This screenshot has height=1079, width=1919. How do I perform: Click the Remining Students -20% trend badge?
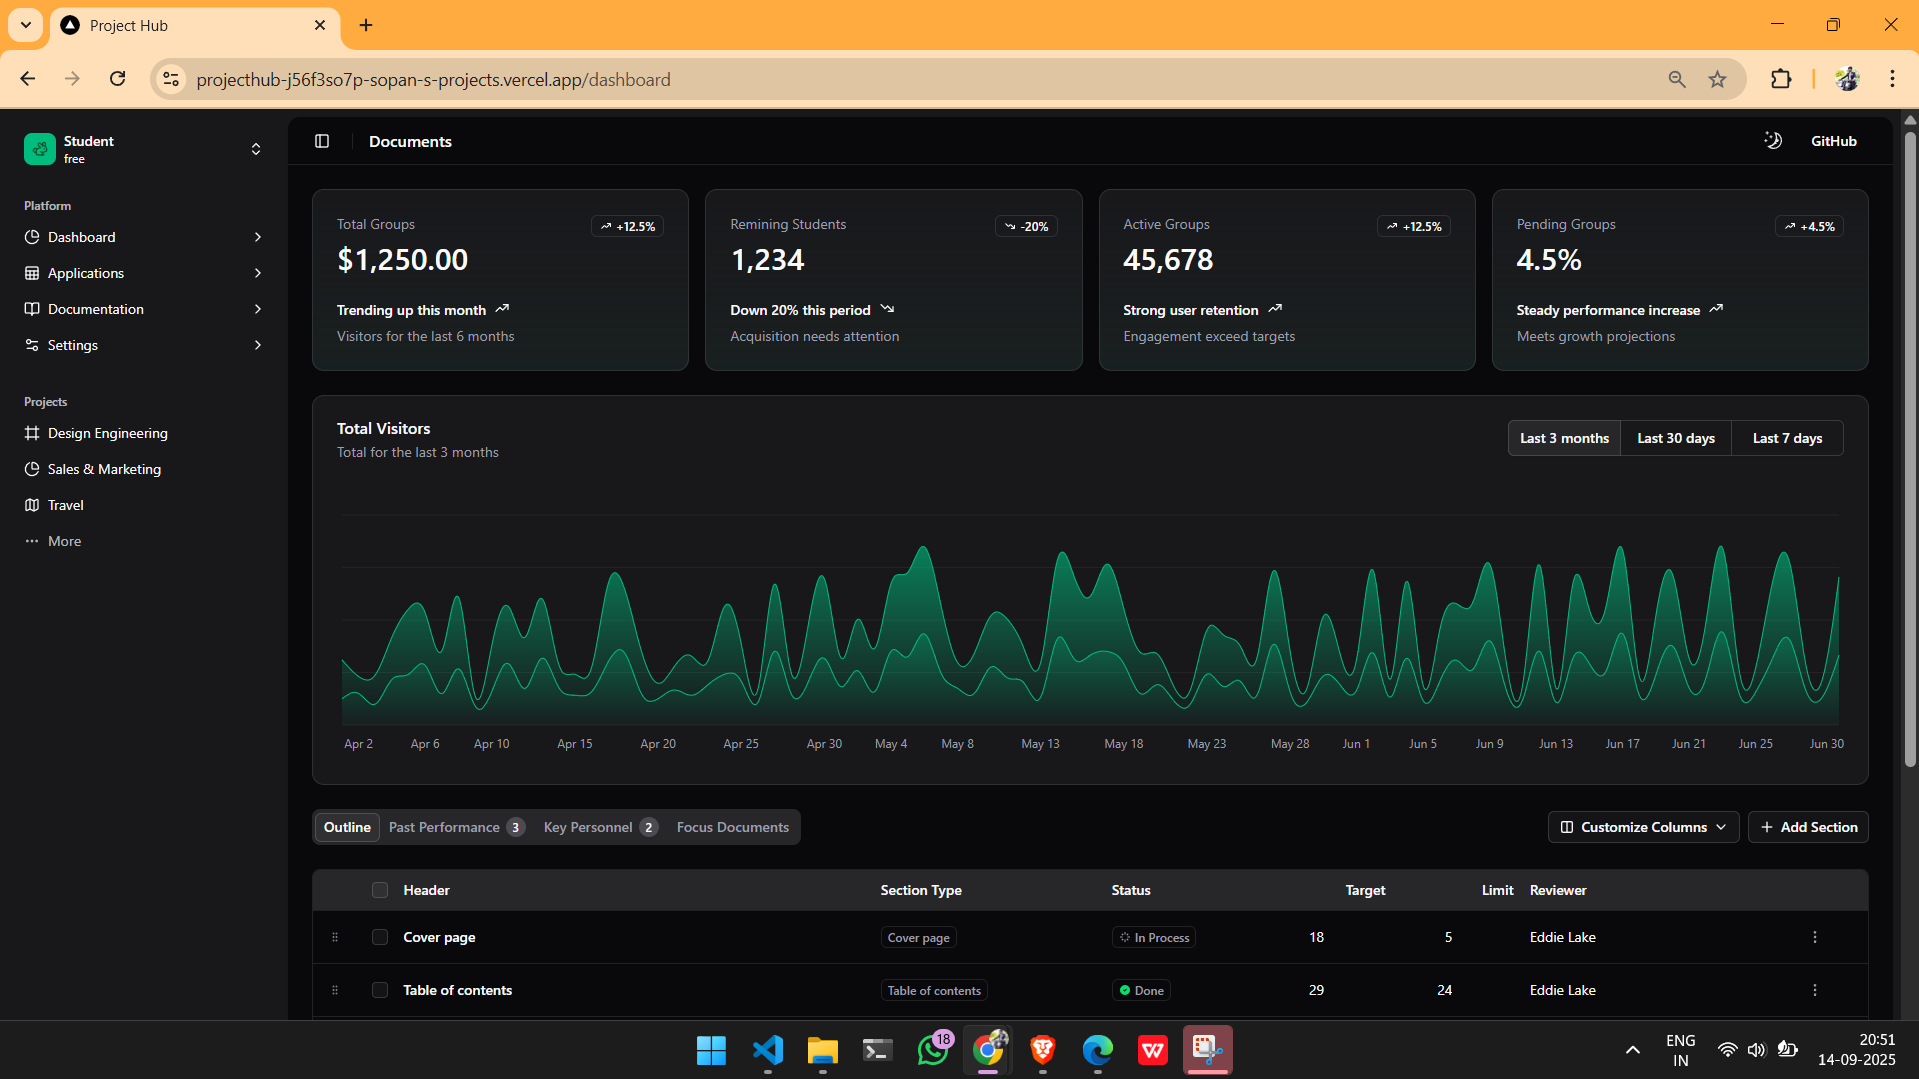tap(1026, 226)
